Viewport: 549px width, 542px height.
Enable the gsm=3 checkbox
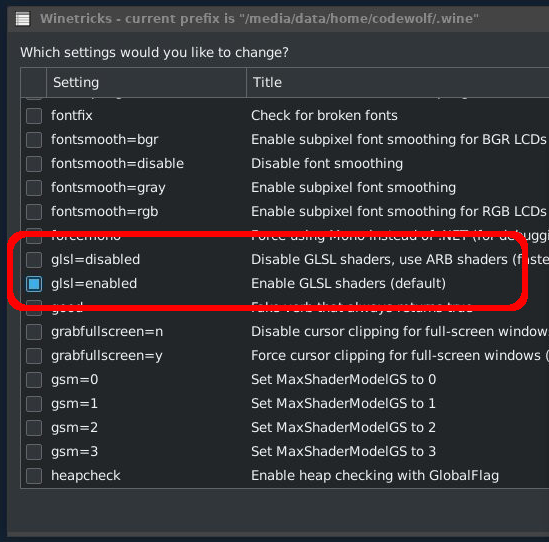coord(34,452)
